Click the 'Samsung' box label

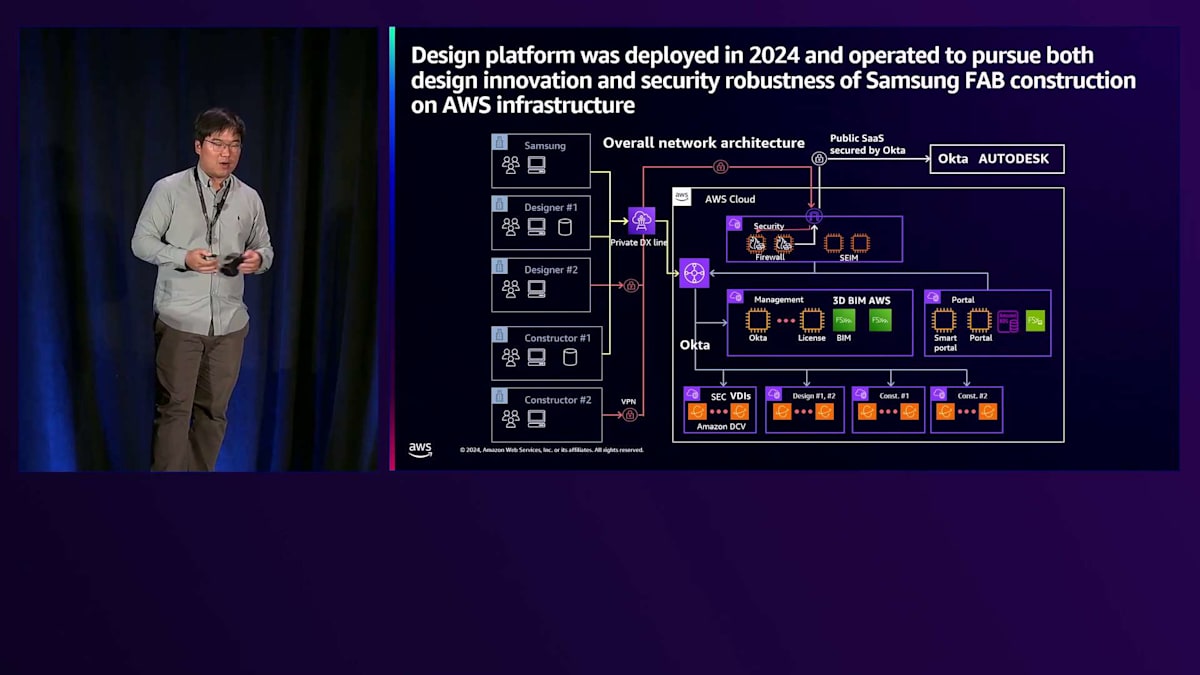coord(545,145)
